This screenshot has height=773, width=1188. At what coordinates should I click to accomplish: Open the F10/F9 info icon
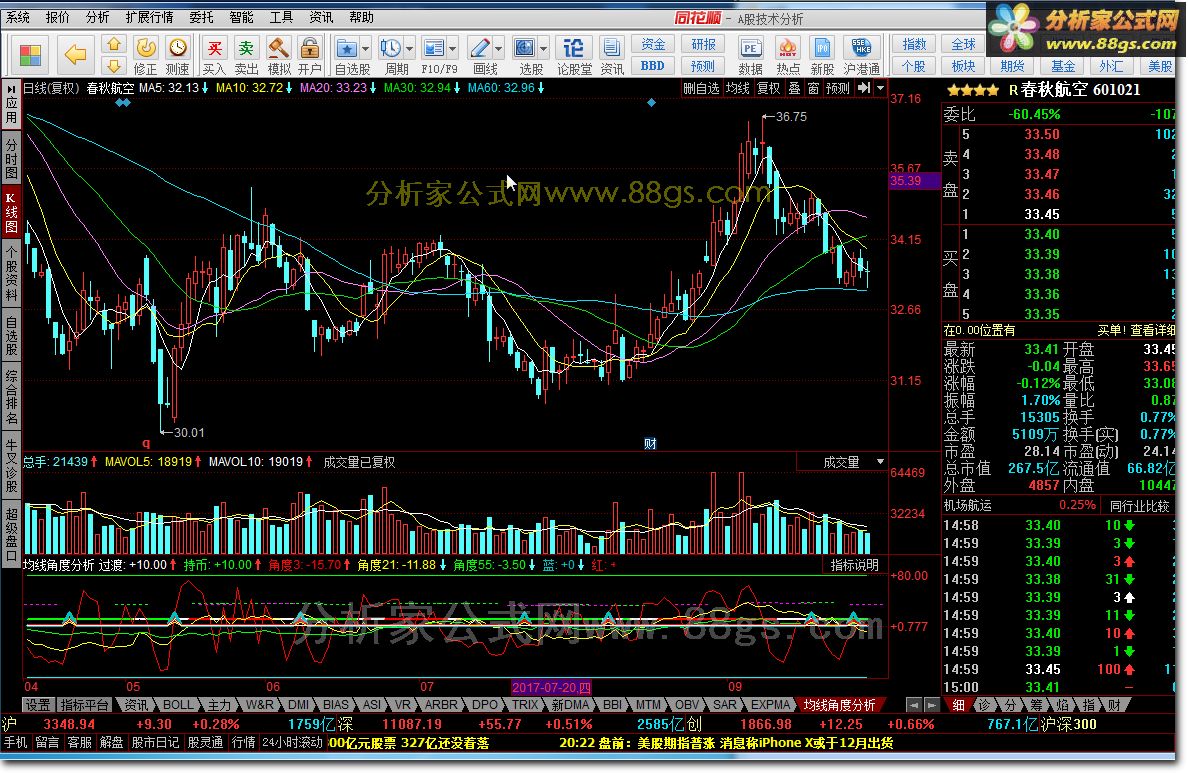tap(433, 49)
